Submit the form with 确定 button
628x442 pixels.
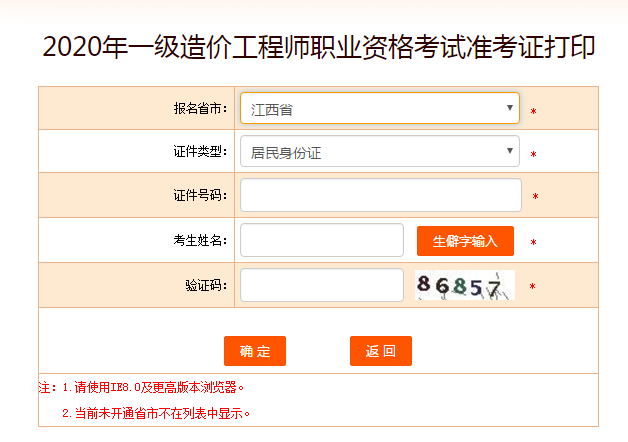255,351
